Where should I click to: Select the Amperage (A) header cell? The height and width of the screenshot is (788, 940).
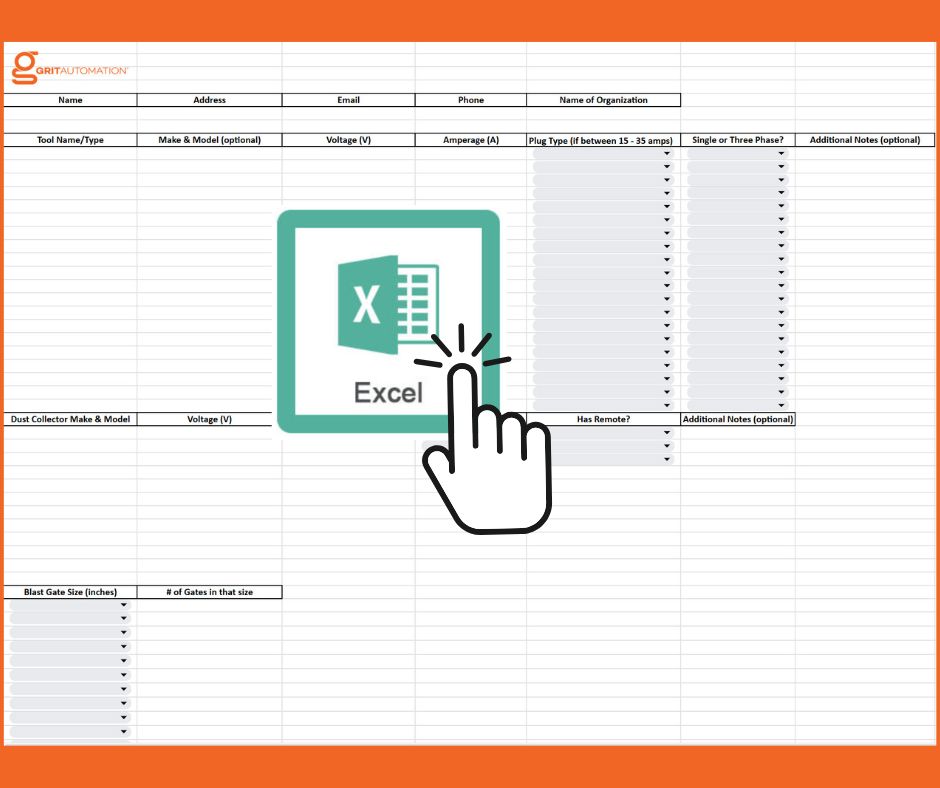coord(471,140)
